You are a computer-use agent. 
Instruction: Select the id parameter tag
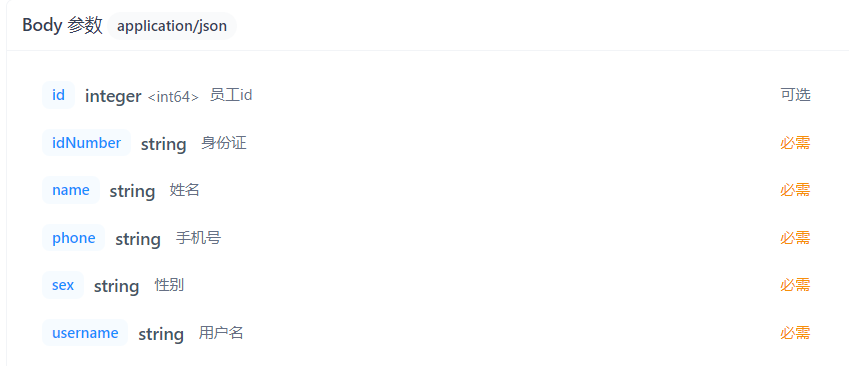click(58, 95)
